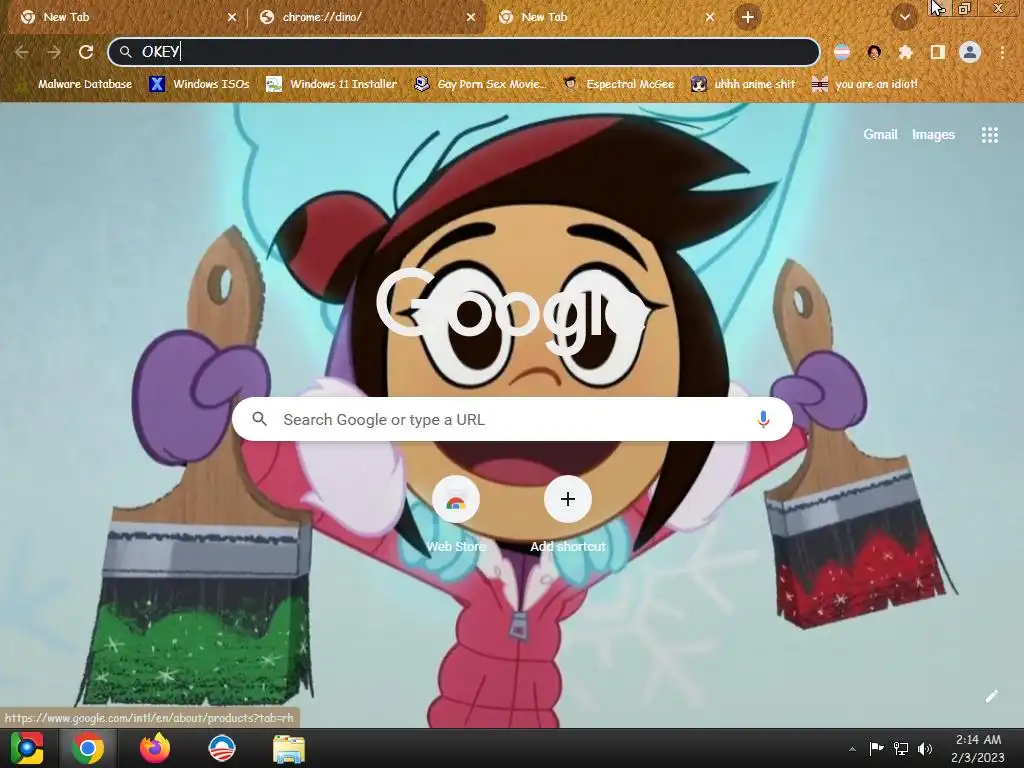The image size is (1024, 768).
Task: Click the cartoon character extension icon
Action: tap(874, 52)
